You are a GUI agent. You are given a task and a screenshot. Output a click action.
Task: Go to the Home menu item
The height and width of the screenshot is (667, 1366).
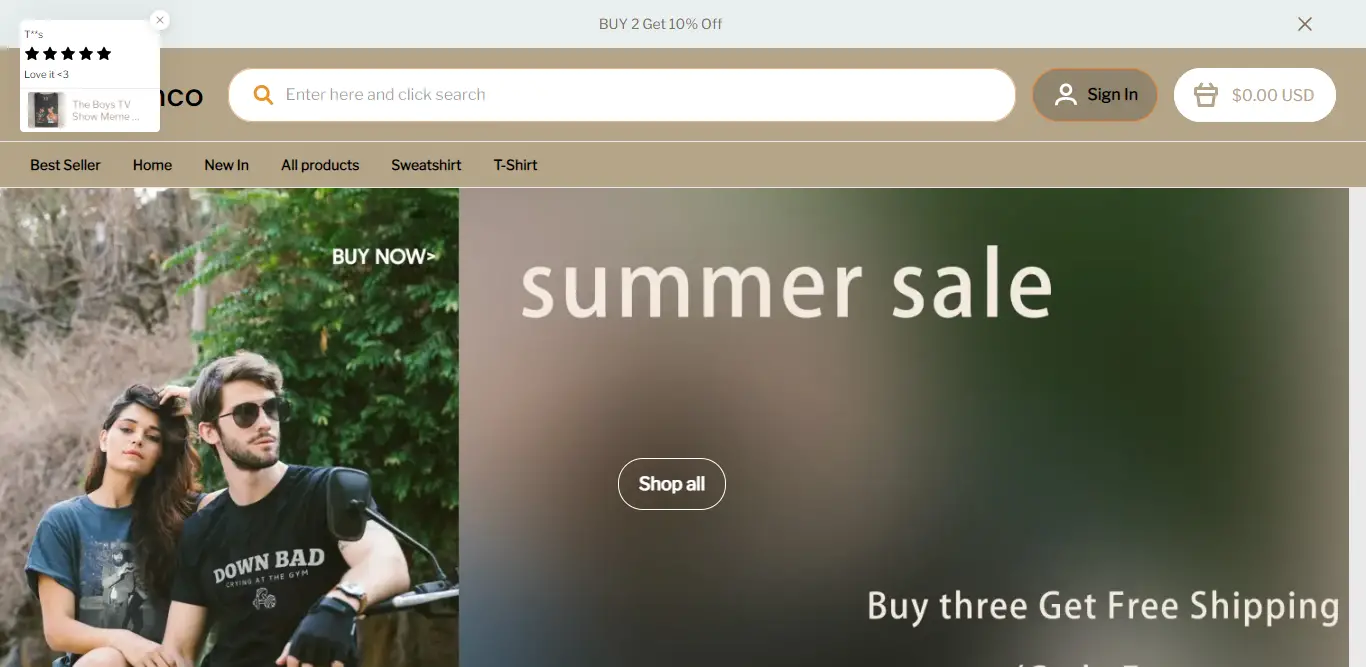click(x=152, y=165)
